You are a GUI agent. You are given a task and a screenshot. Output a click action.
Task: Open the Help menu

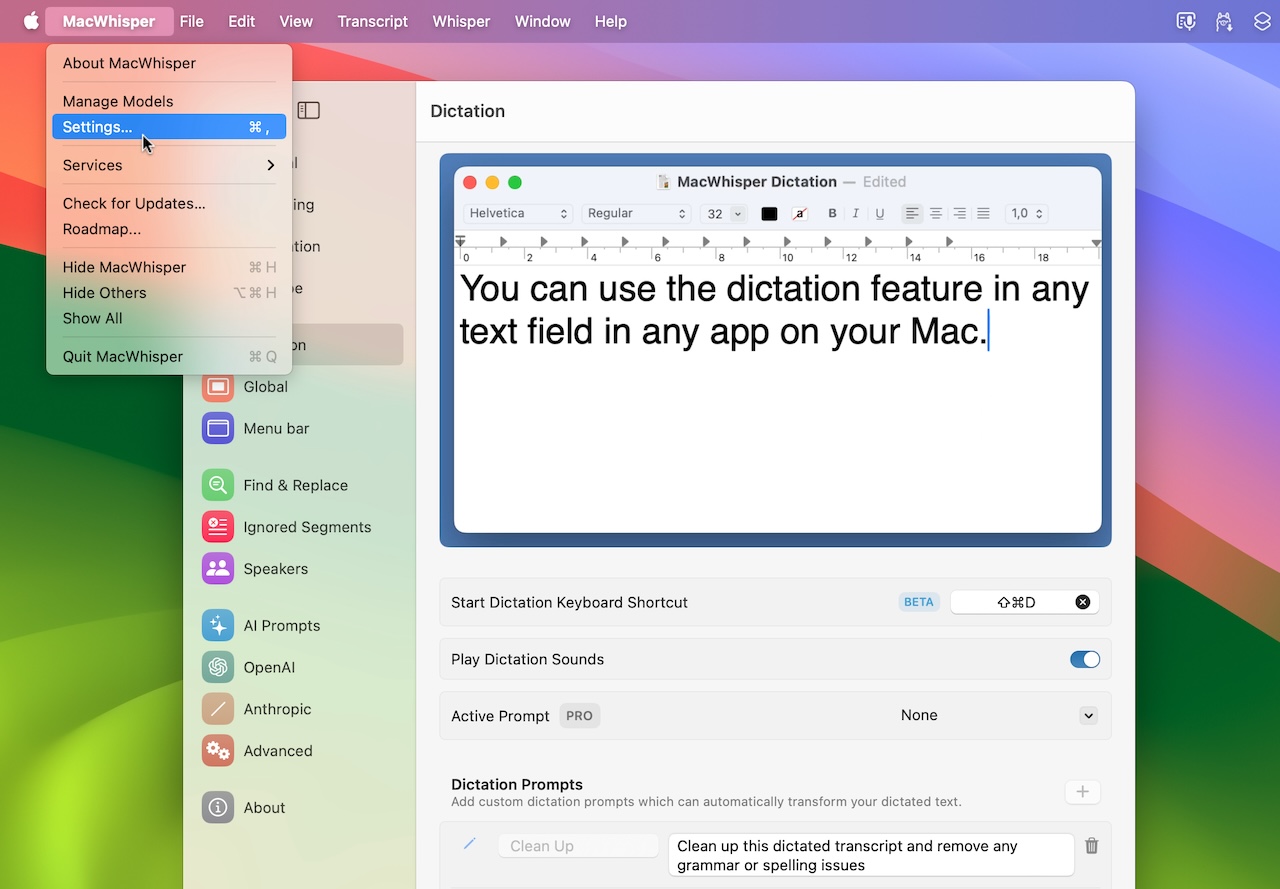pos(610,21)
